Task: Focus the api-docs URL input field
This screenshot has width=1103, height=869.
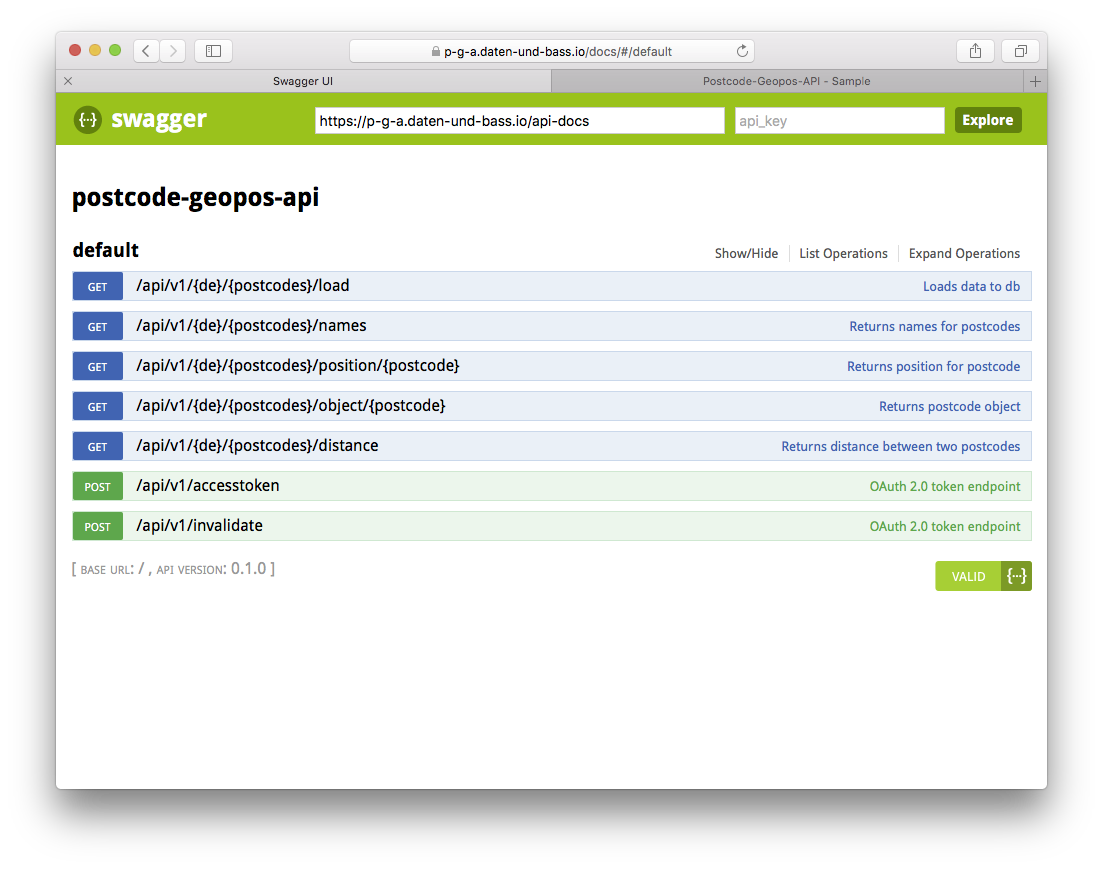Action: tap(519, 120)
